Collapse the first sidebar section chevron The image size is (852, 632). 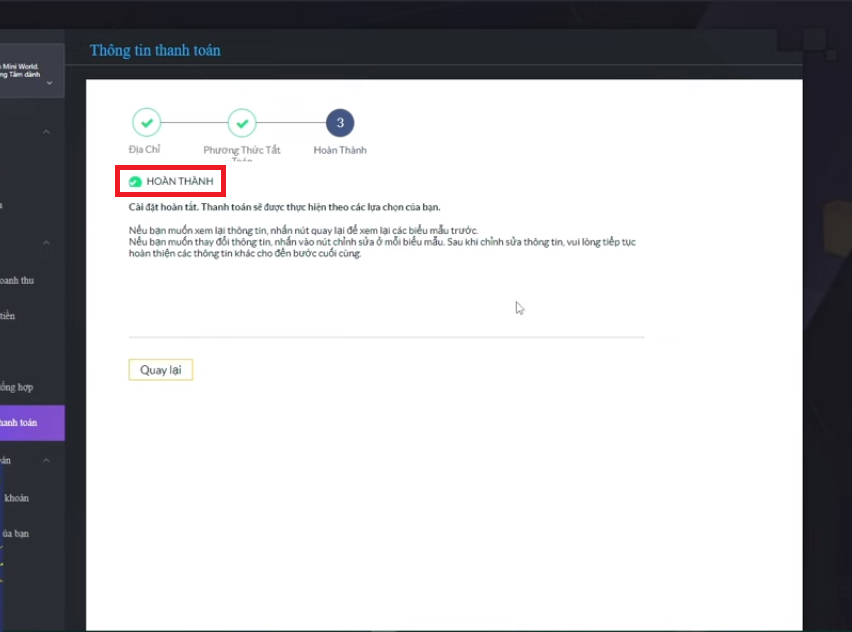[46, 132]
